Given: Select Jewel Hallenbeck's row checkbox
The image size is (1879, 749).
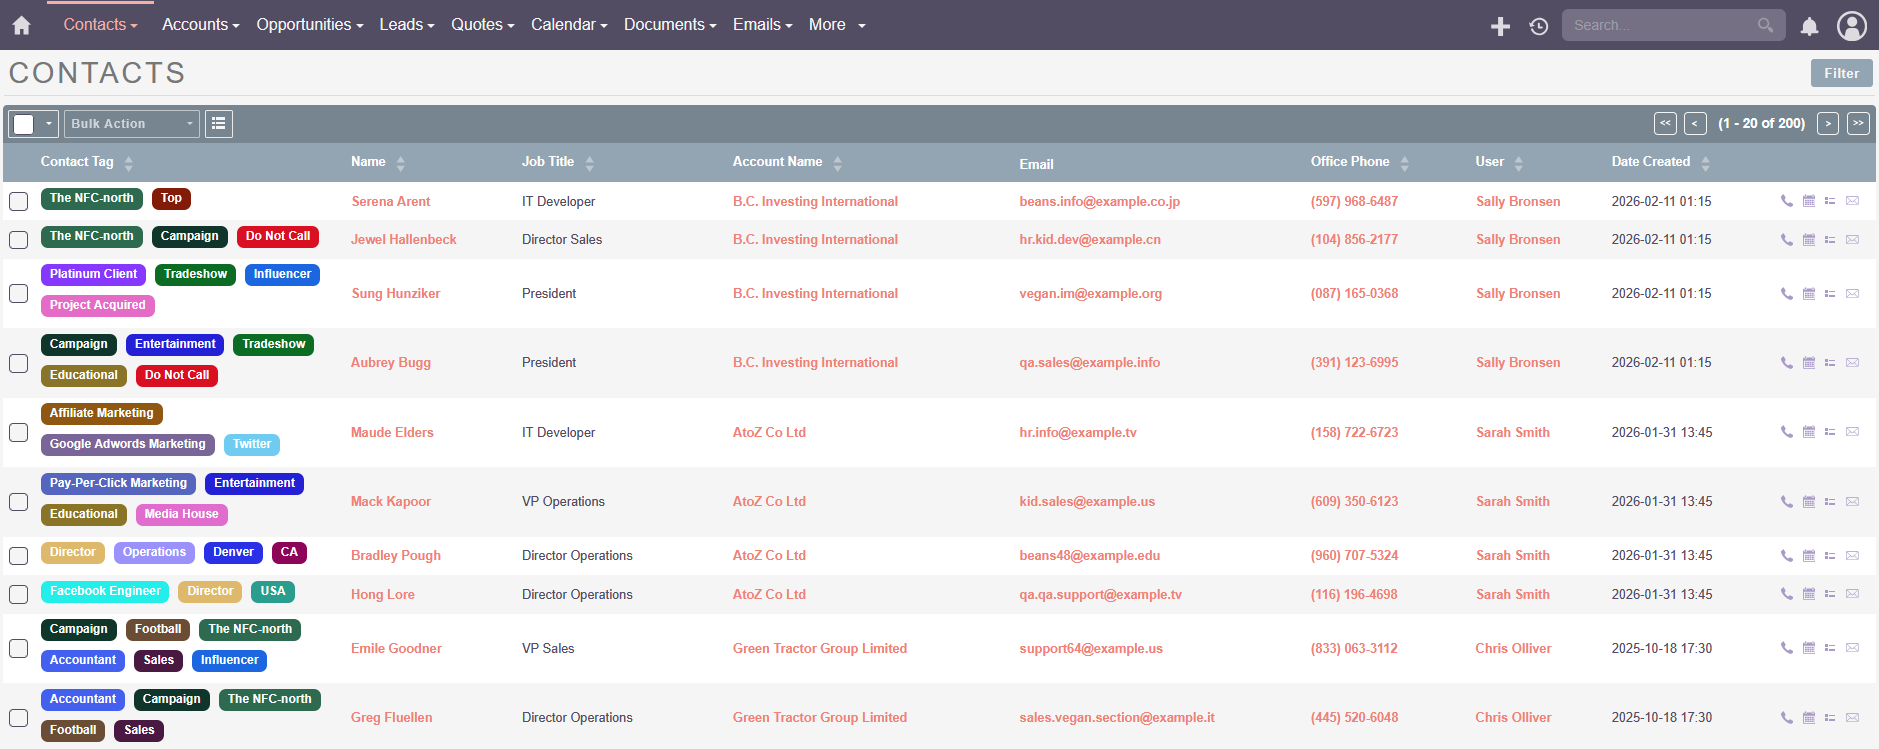Looking at the screenshot, I should (18, 240).
